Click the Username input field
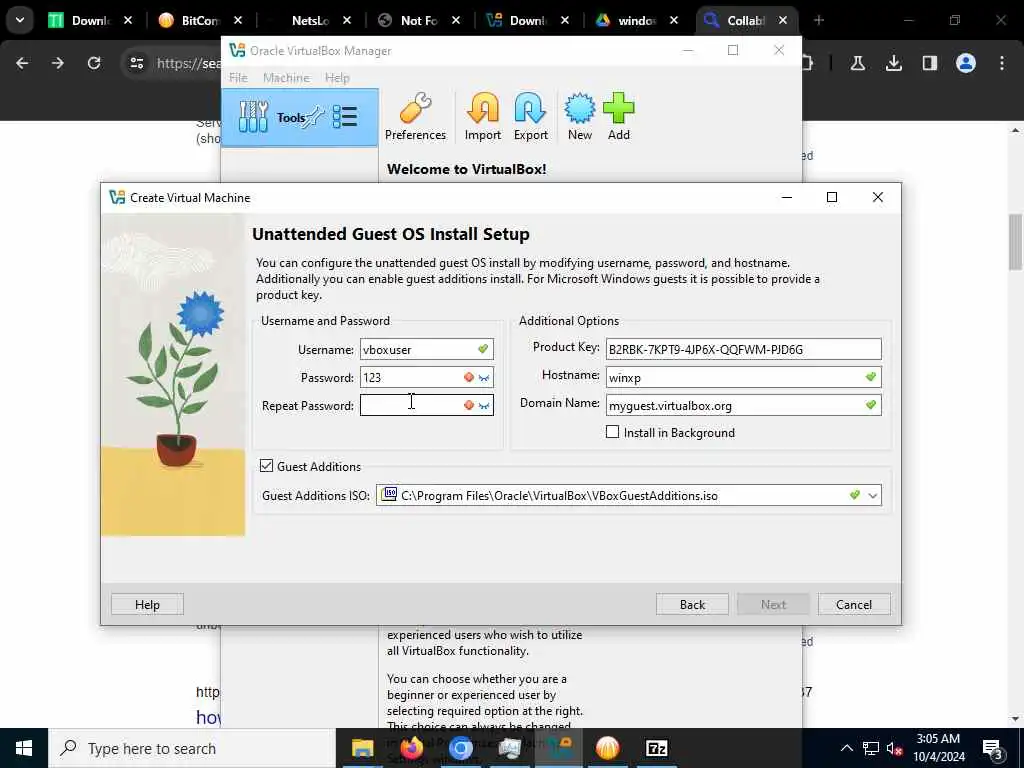The image size is (1024, 768). 426,349
